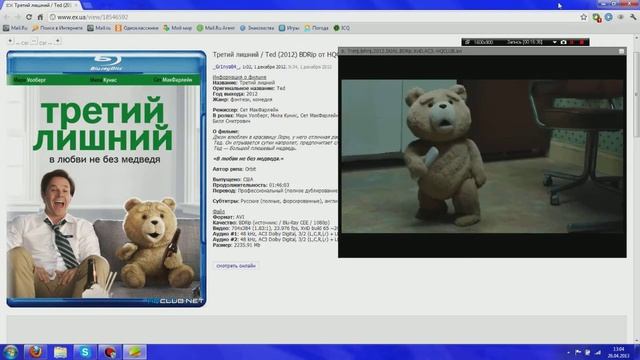The height and width of the screenshot is (360, 640).
Task: Click the Action Center flag tray icon
Action: pos(578,352)
